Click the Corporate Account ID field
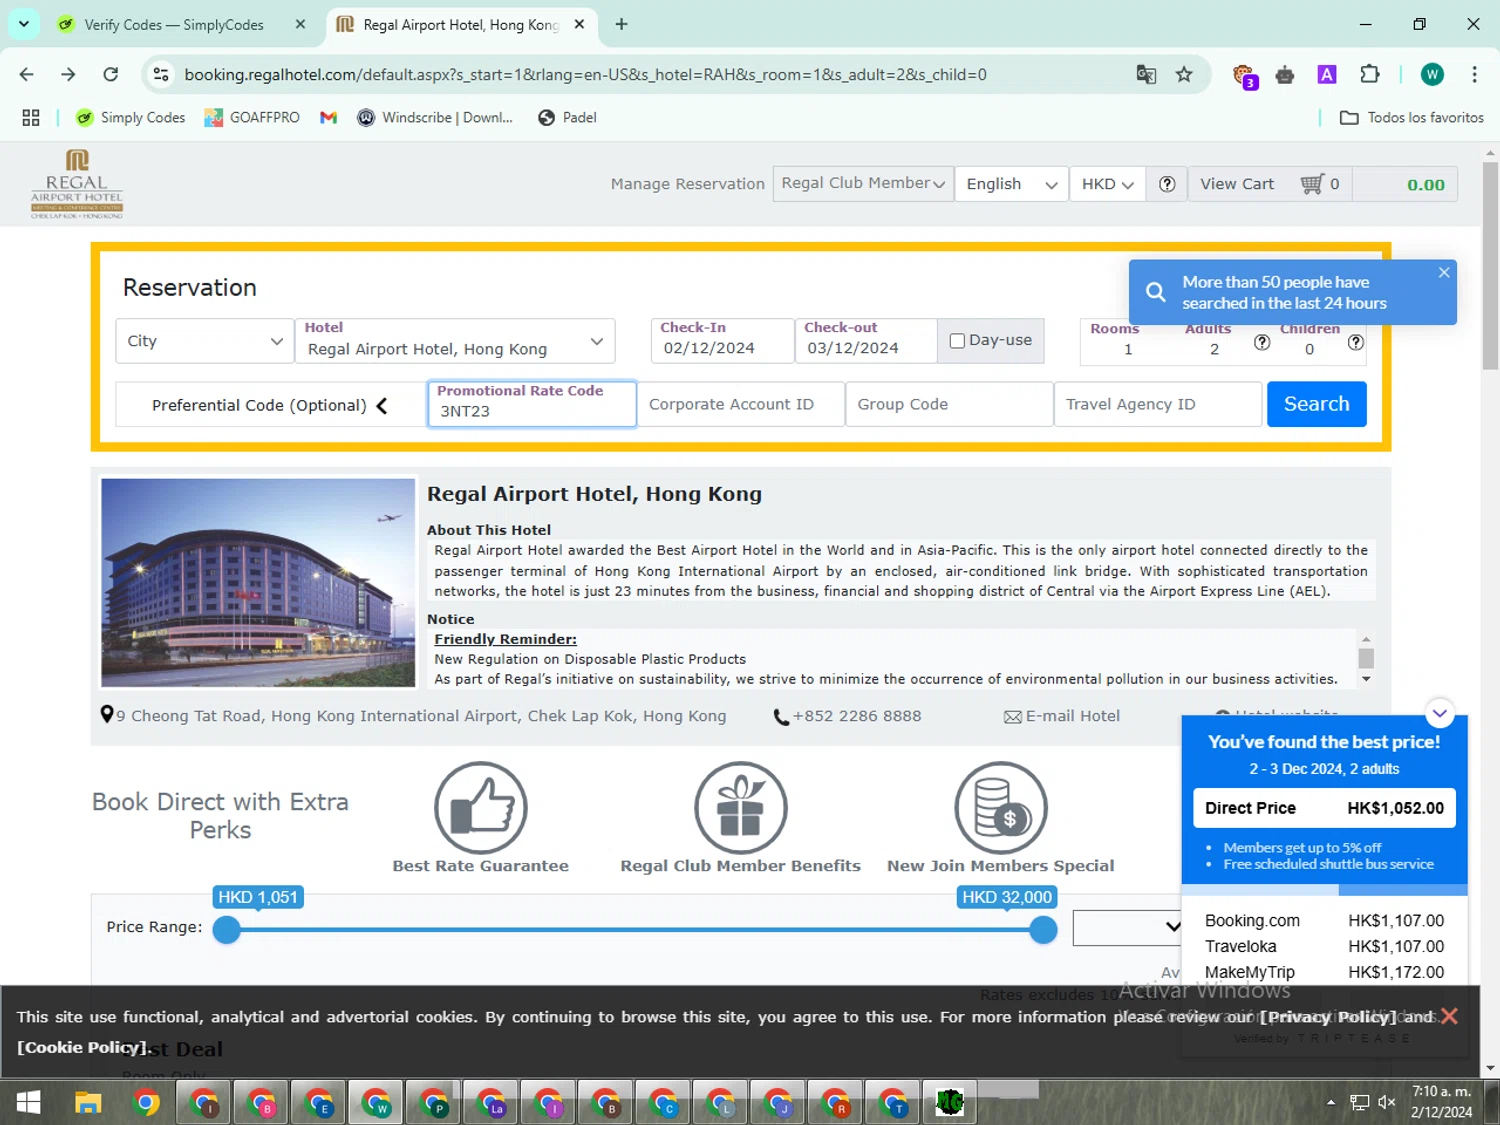 pos(741,404)
